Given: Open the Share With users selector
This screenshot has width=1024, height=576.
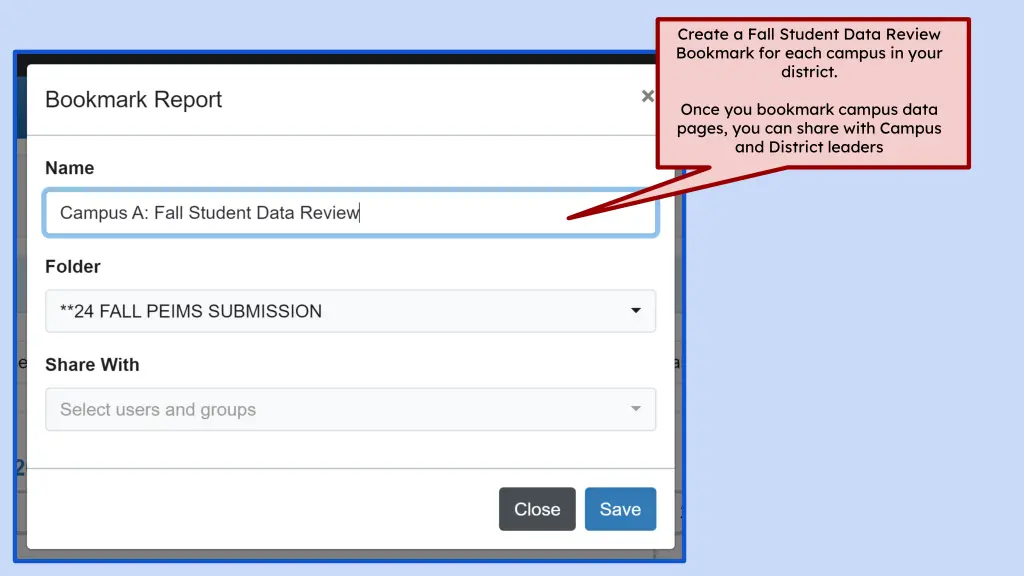Looking at the screenshot, I should coord(350,410).
